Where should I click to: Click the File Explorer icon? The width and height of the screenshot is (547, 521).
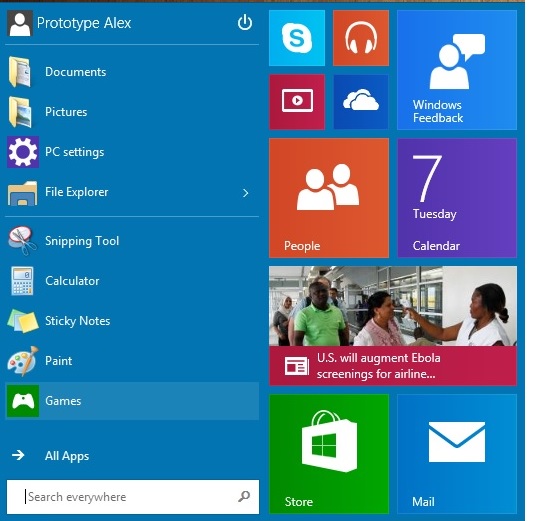pyautogui.click(x=22, y=193)
